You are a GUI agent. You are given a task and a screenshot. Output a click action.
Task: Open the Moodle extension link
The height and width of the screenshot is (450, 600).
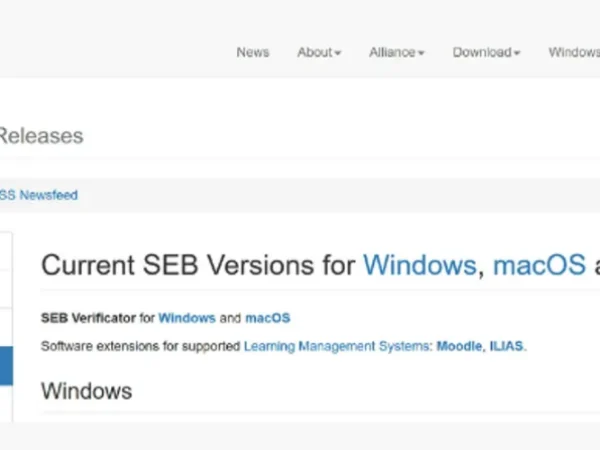[x=459, y=346]
